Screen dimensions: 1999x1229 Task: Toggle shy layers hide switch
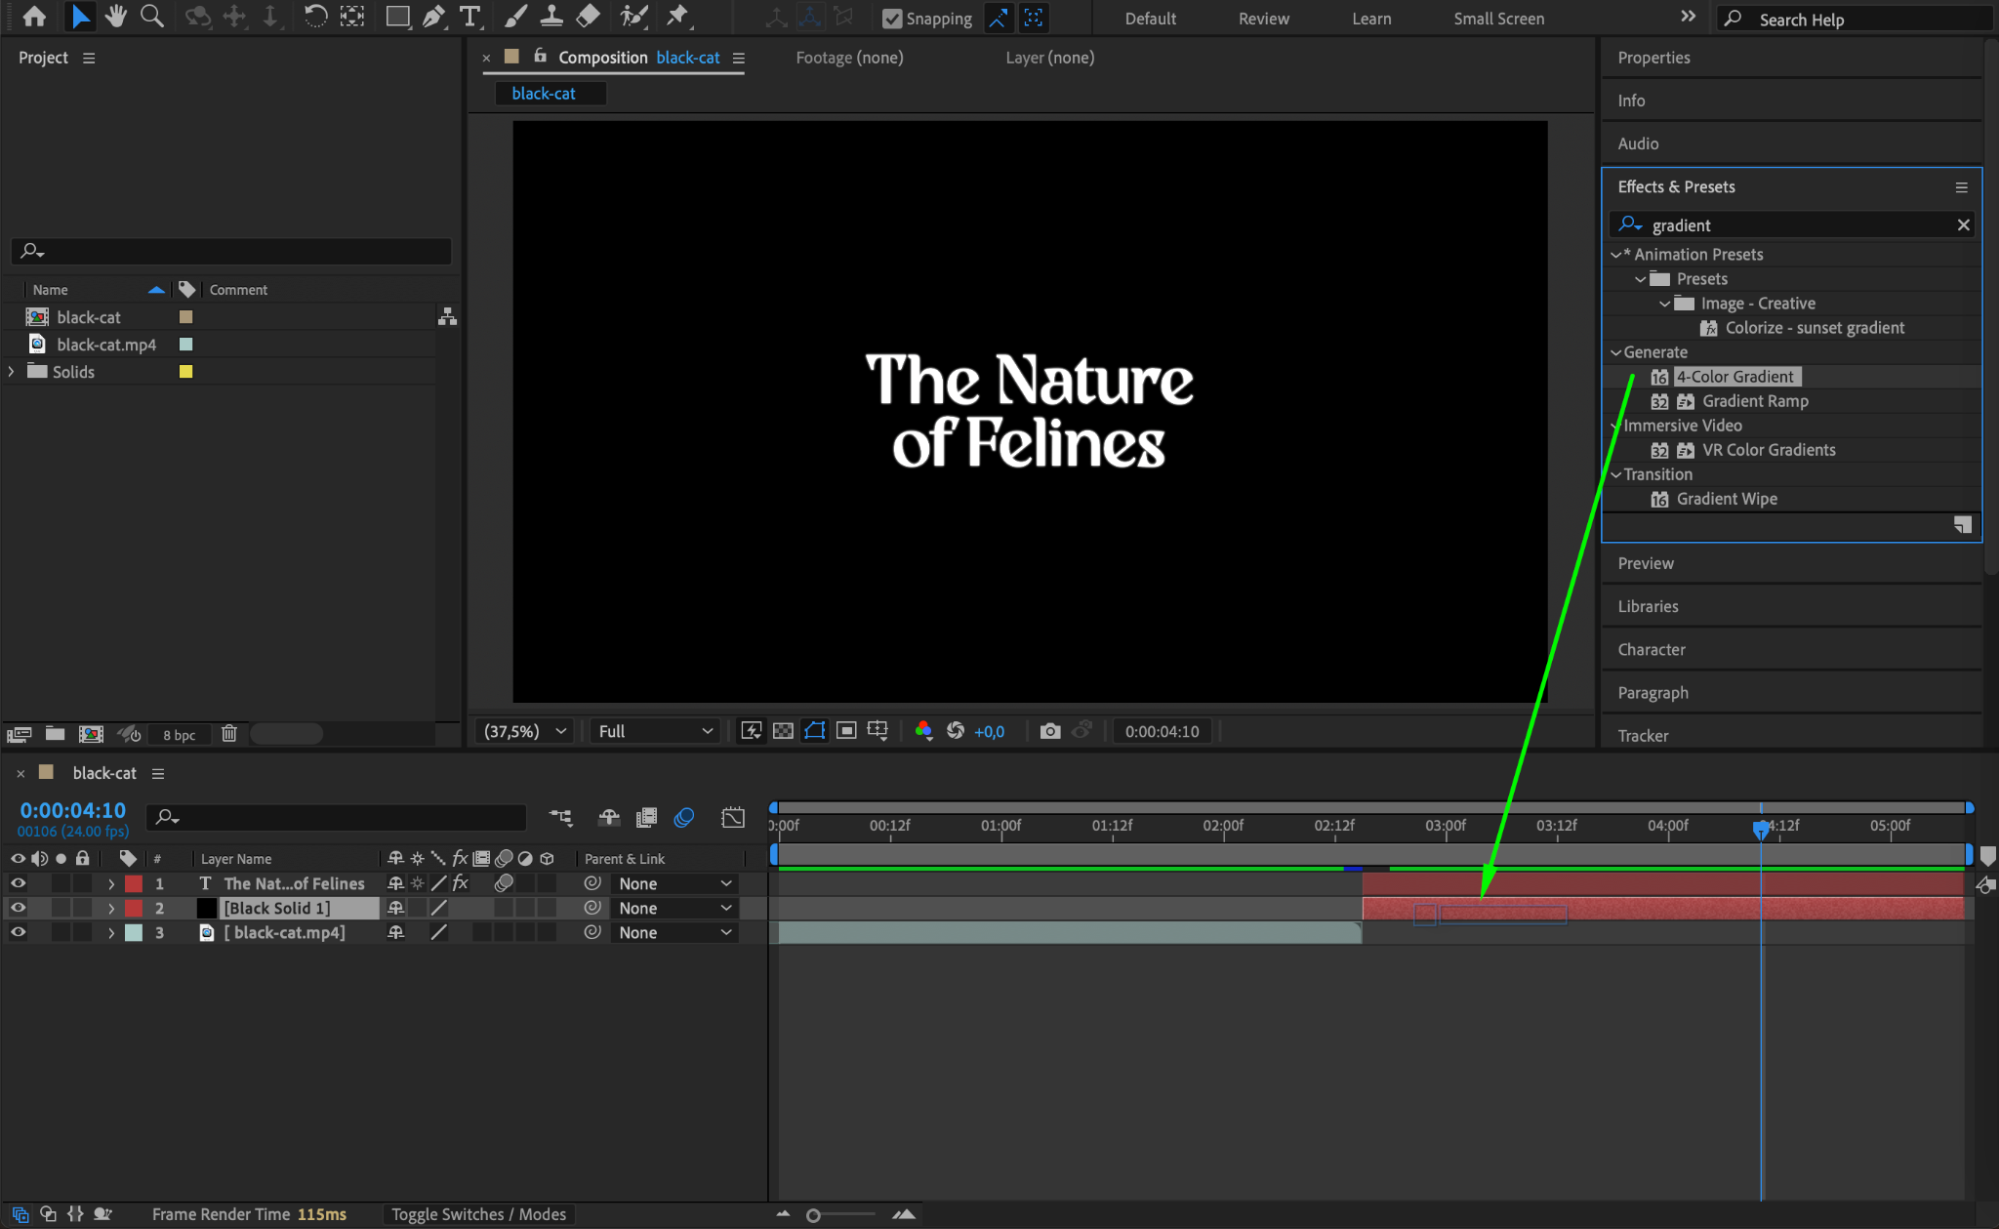(609, 818)
